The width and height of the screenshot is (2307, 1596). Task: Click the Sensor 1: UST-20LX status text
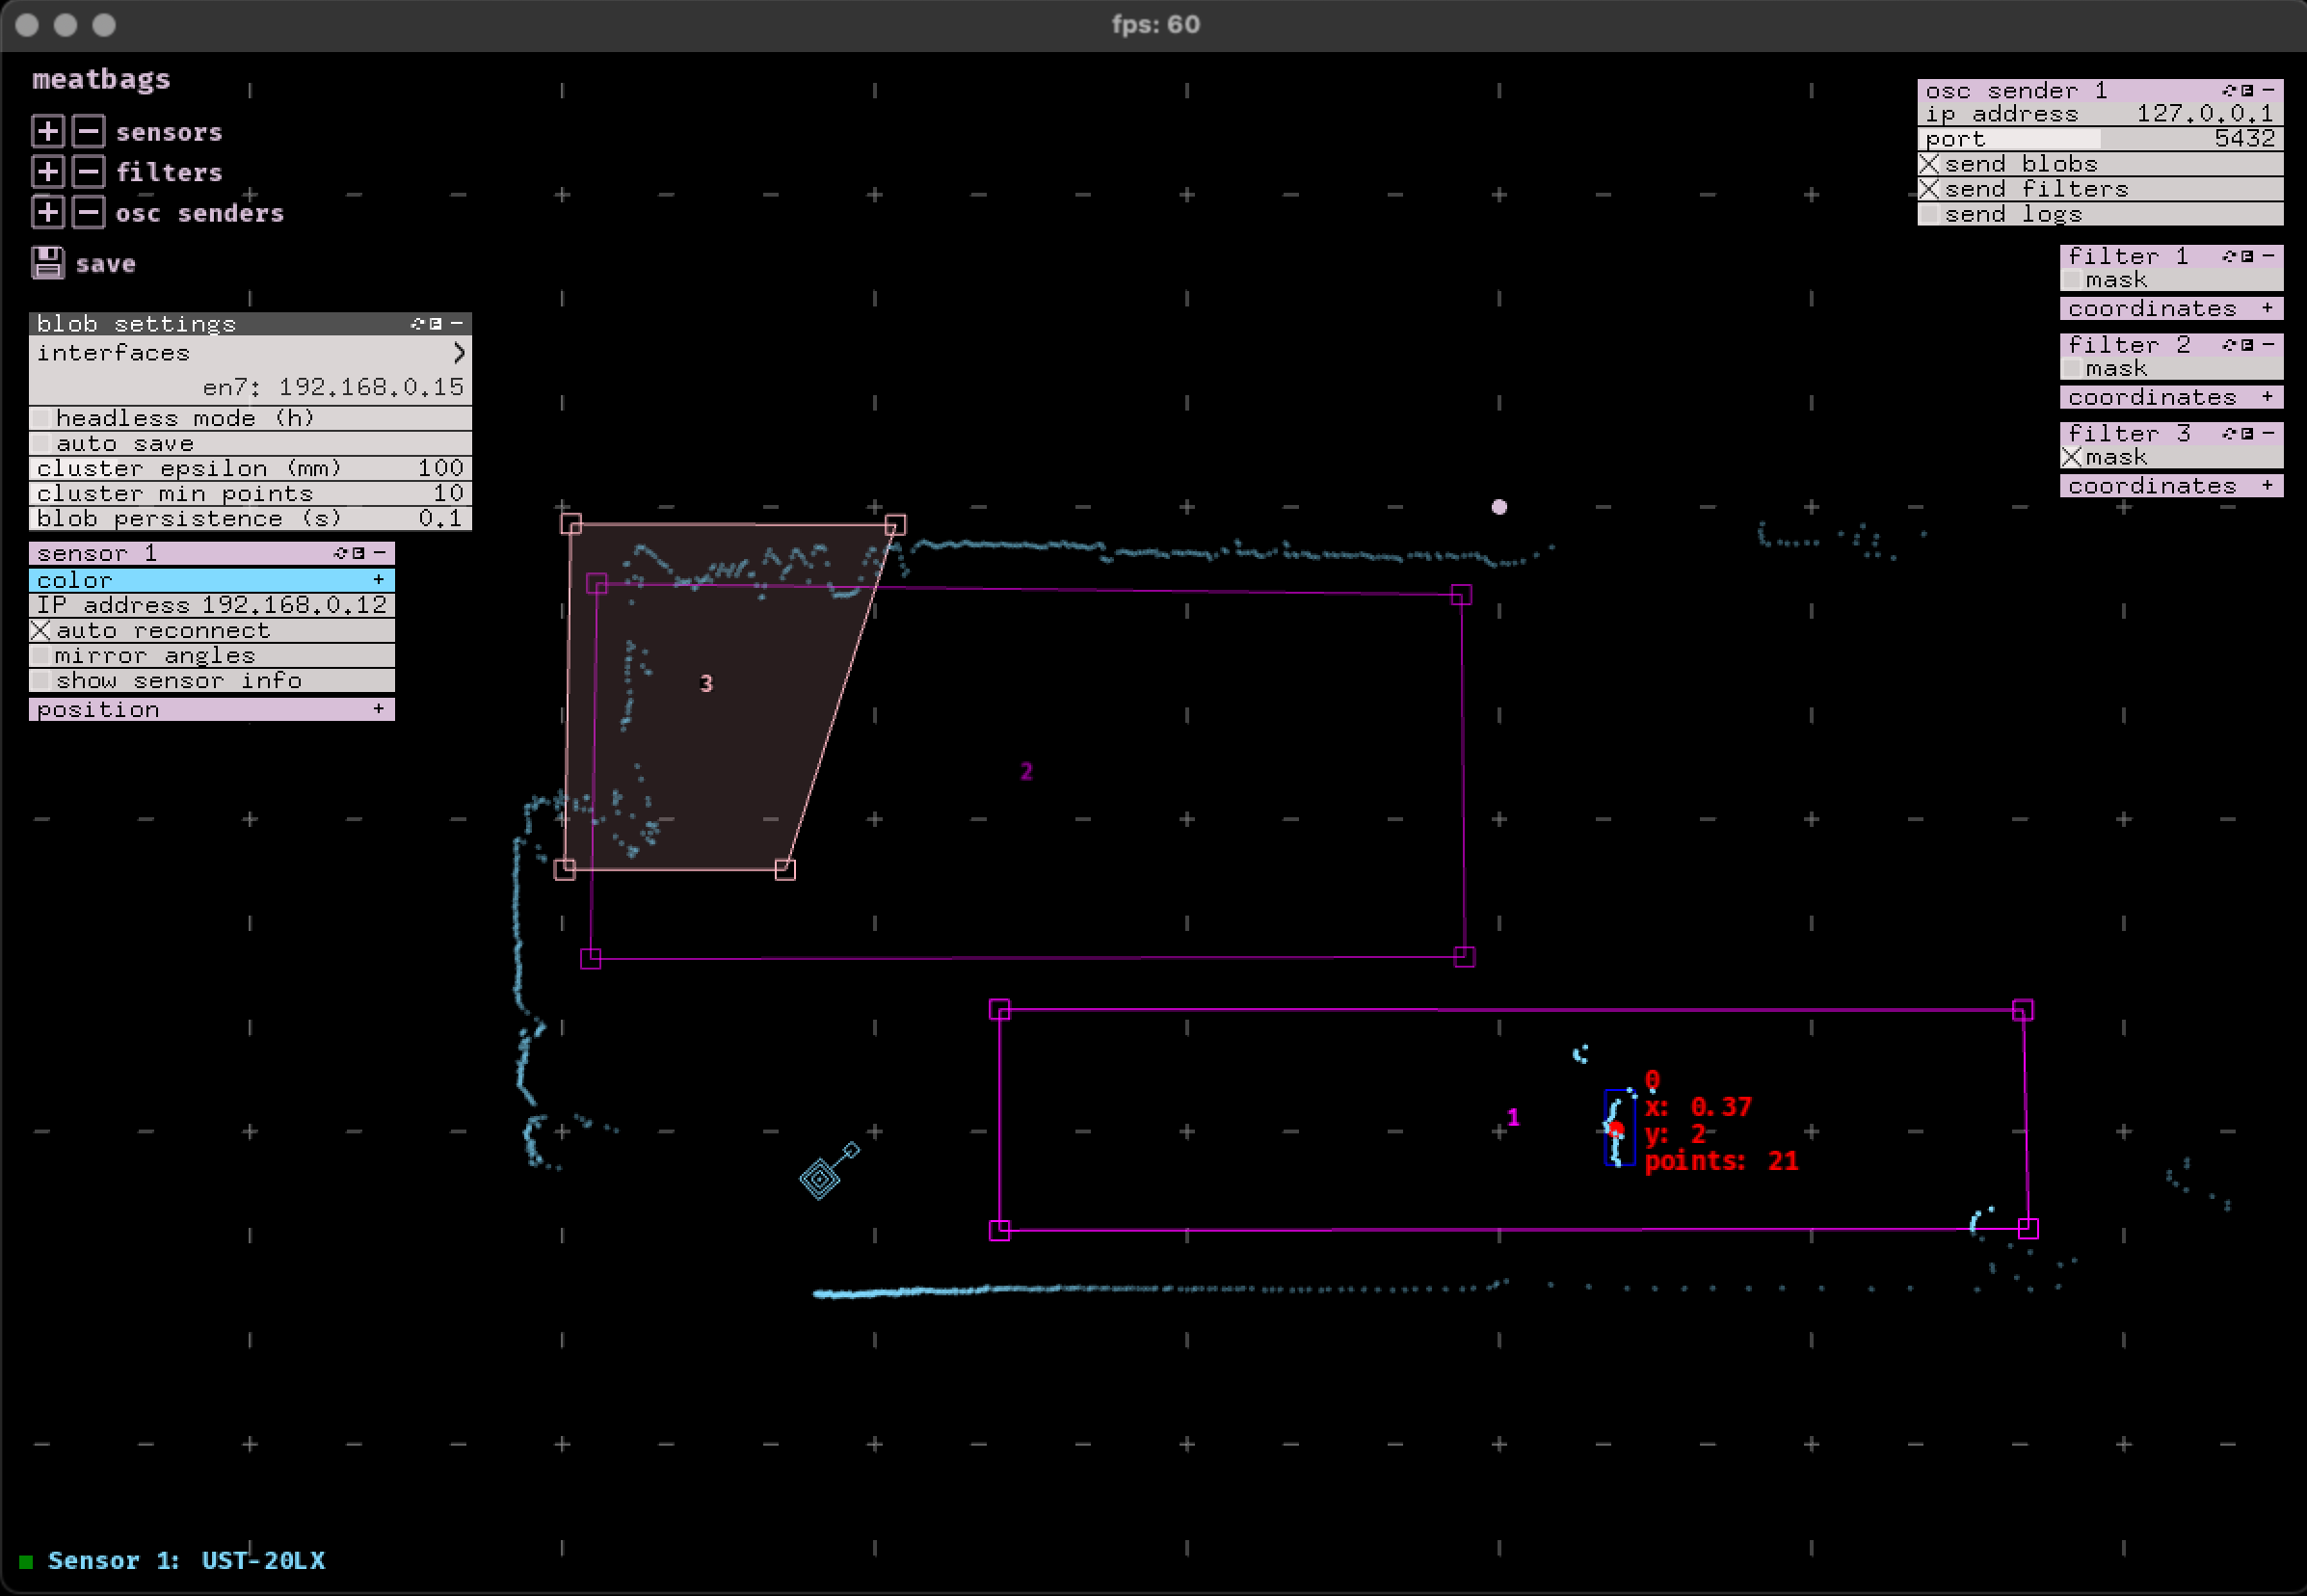[186, 1561]
